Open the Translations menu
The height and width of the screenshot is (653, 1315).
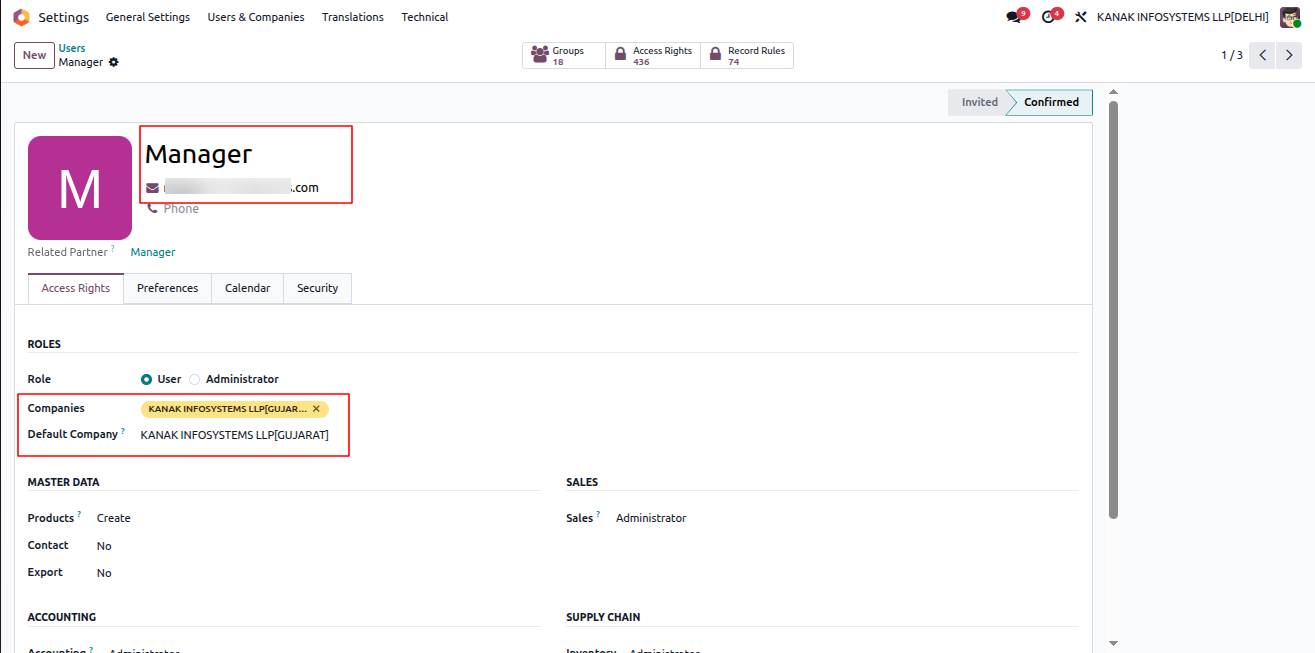click(x=353, y=17)
